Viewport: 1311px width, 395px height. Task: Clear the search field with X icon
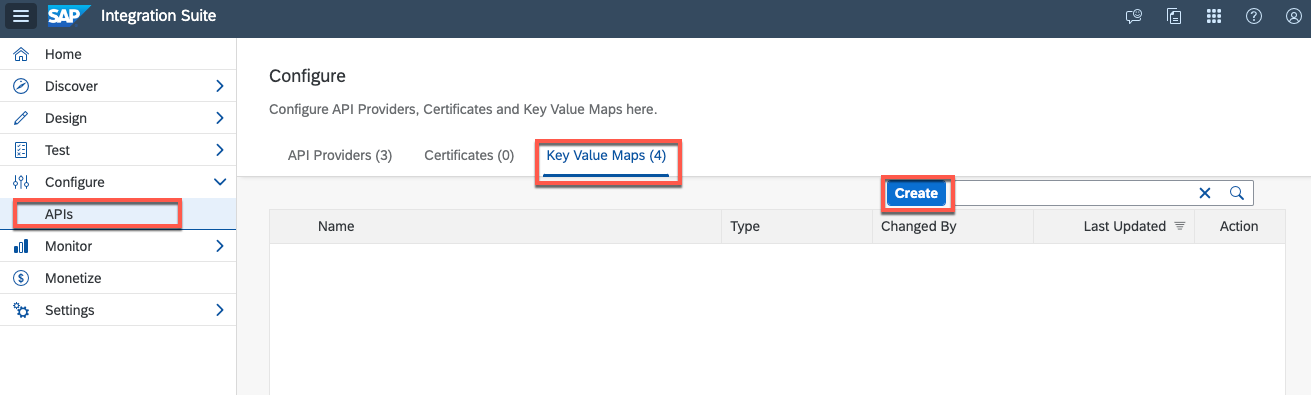click(1205, 193)
